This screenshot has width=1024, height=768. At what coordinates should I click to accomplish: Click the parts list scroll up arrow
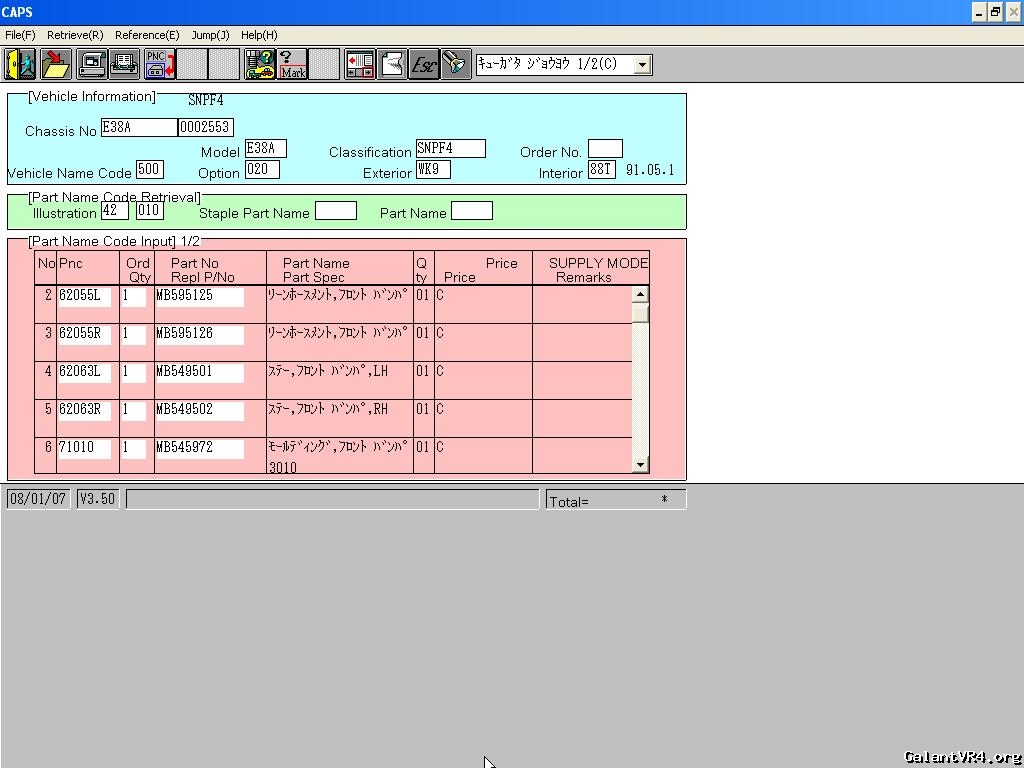(640, 295)
